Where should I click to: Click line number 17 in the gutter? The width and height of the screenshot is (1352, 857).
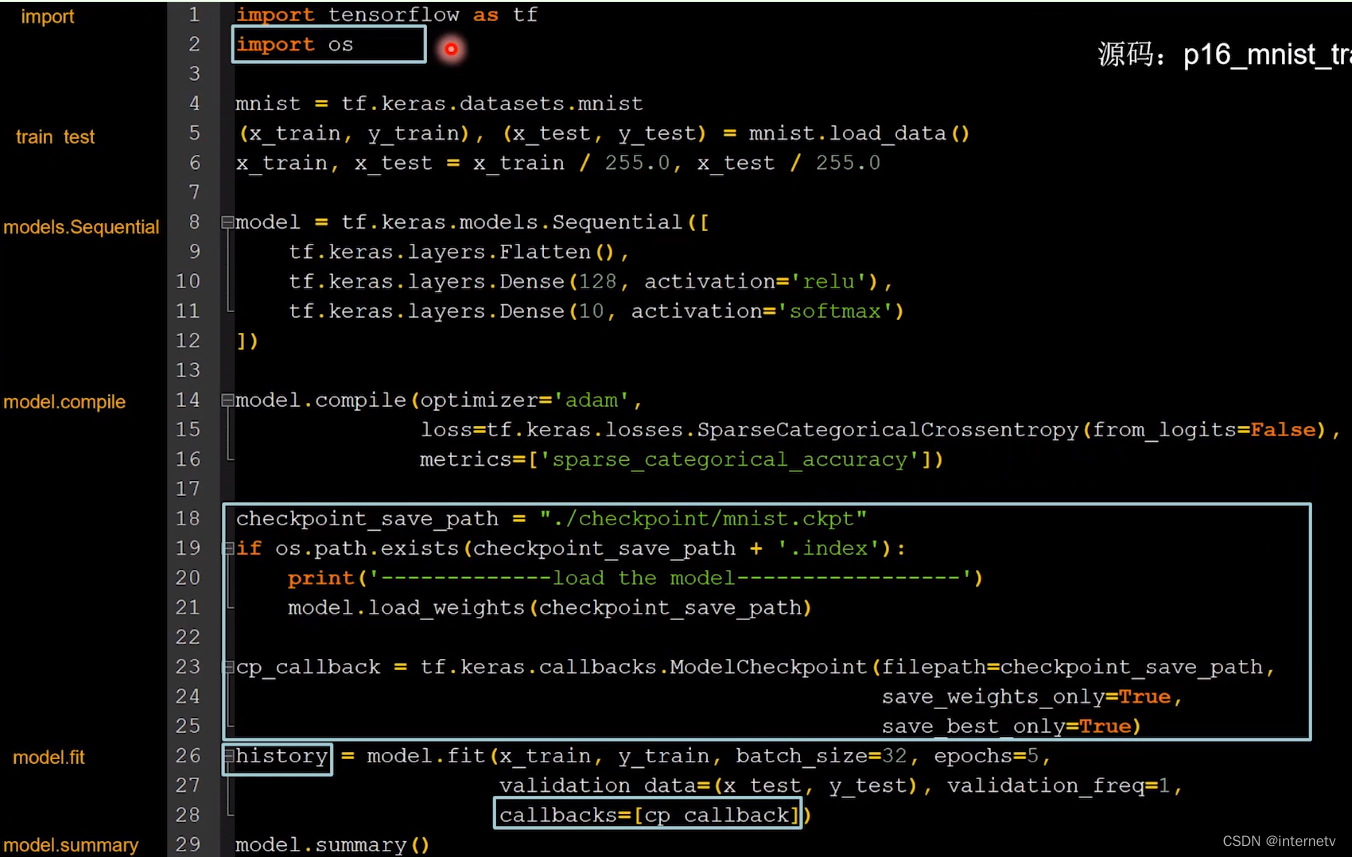pos(188,489)
